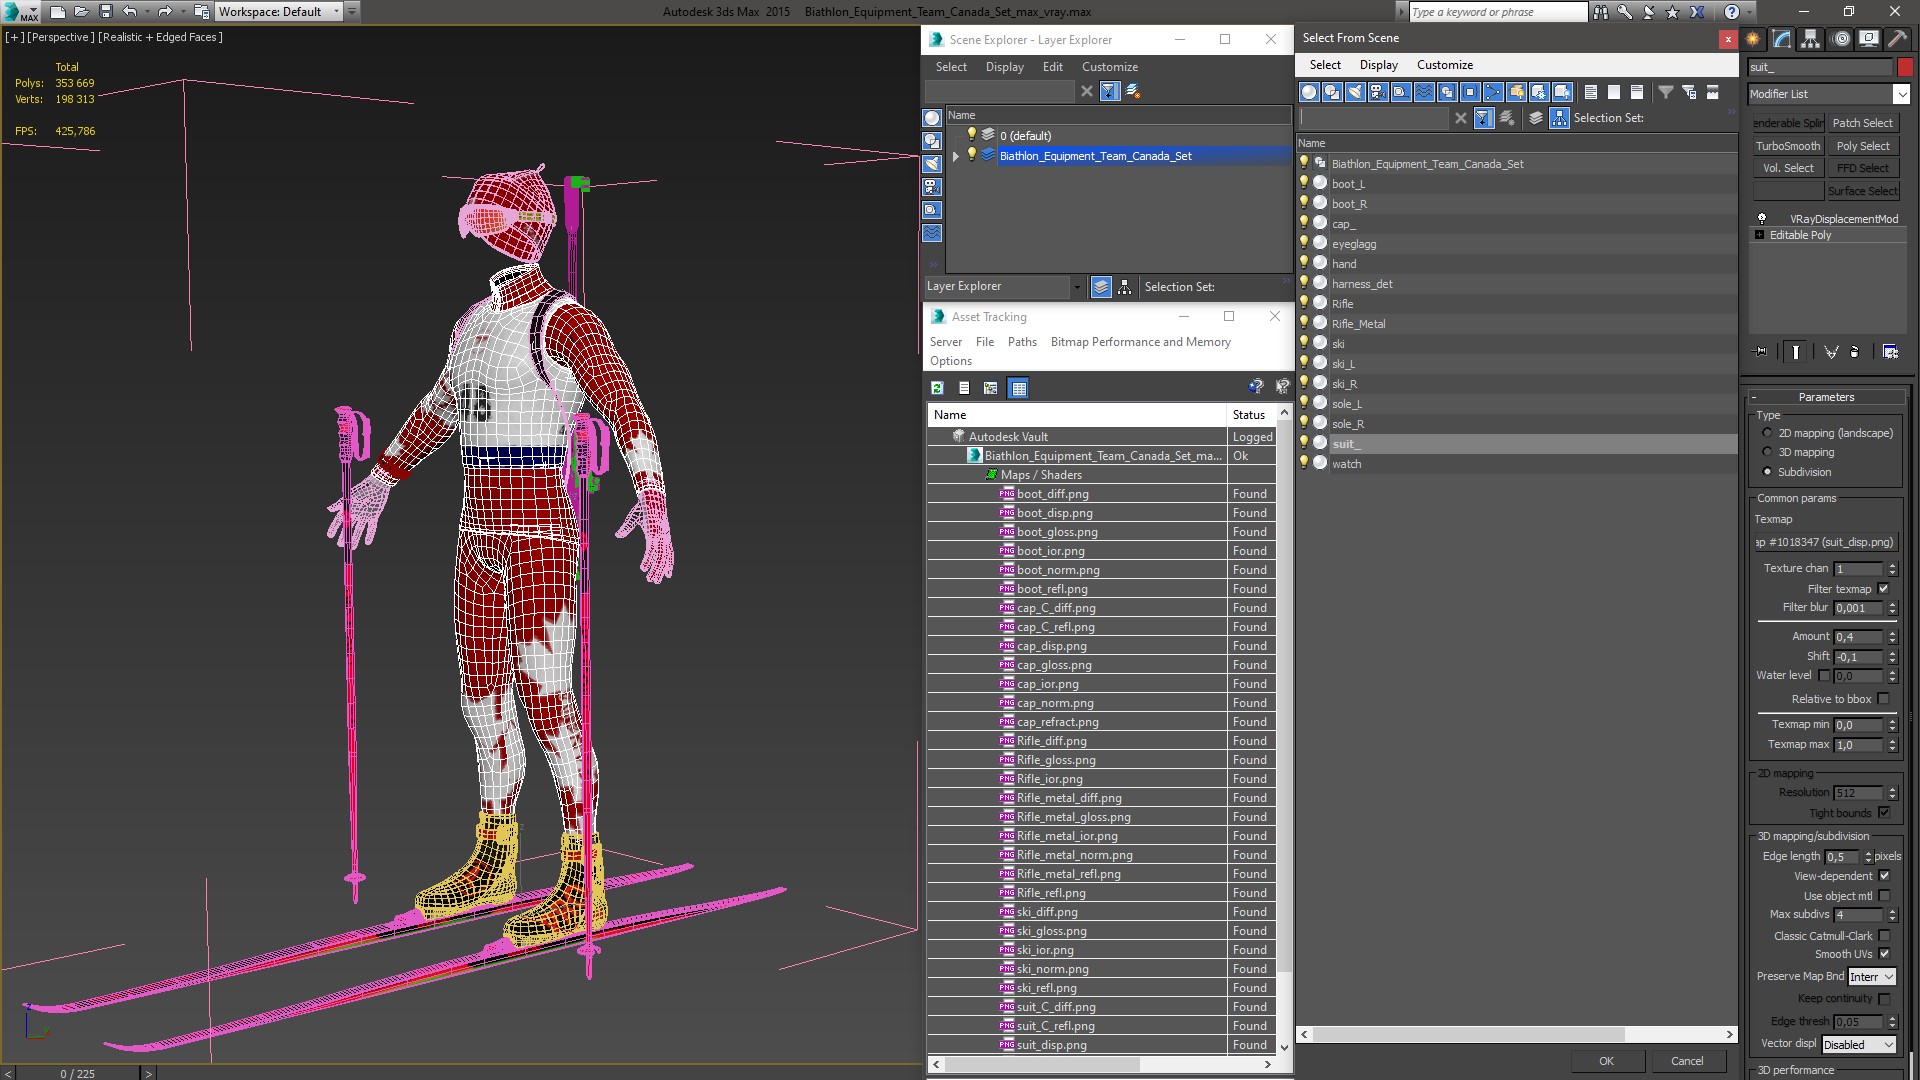Open Edit menu in Scene Explorer
Image resolution: width=1920 pixels, height=1080 pixels.
click(x=1052, y=67)
